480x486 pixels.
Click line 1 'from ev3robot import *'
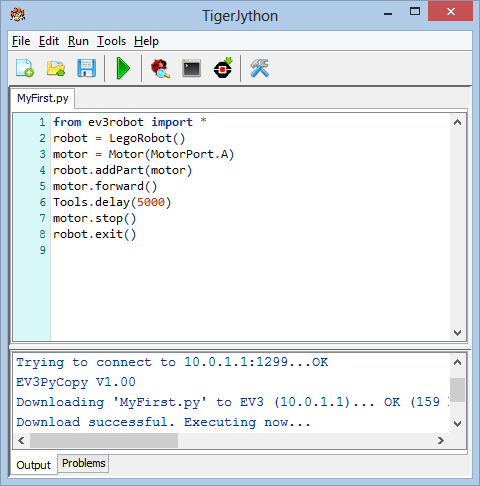point(130,122)
